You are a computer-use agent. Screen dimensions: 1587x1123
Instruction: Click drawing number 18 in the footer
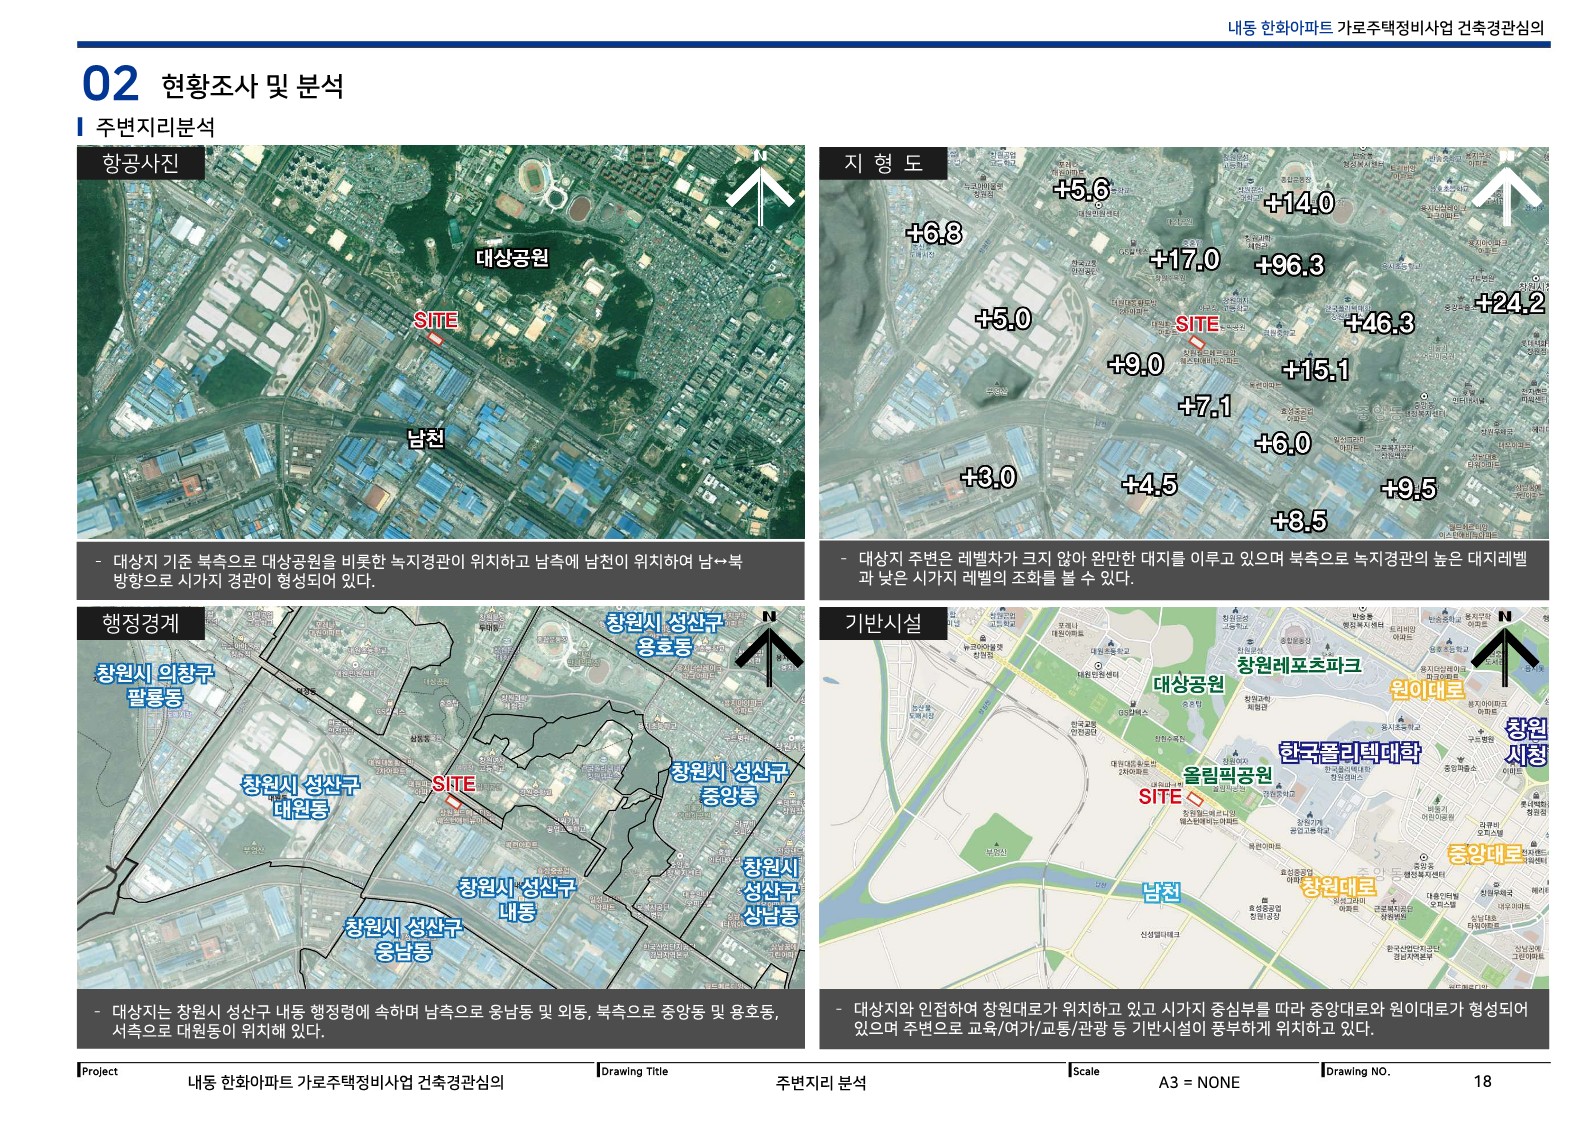[x=1482, y=1081]
